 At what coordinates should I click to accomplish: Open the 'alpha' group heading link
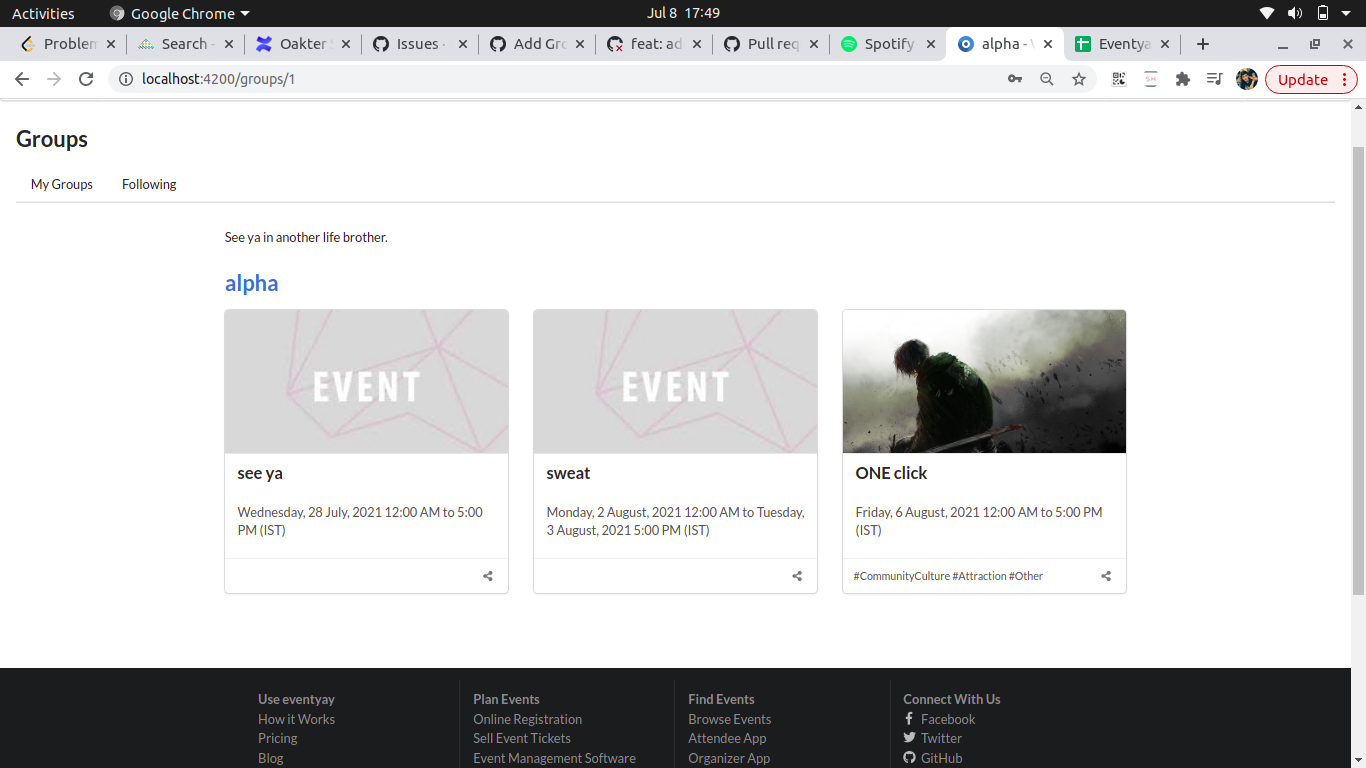(252, 283)
